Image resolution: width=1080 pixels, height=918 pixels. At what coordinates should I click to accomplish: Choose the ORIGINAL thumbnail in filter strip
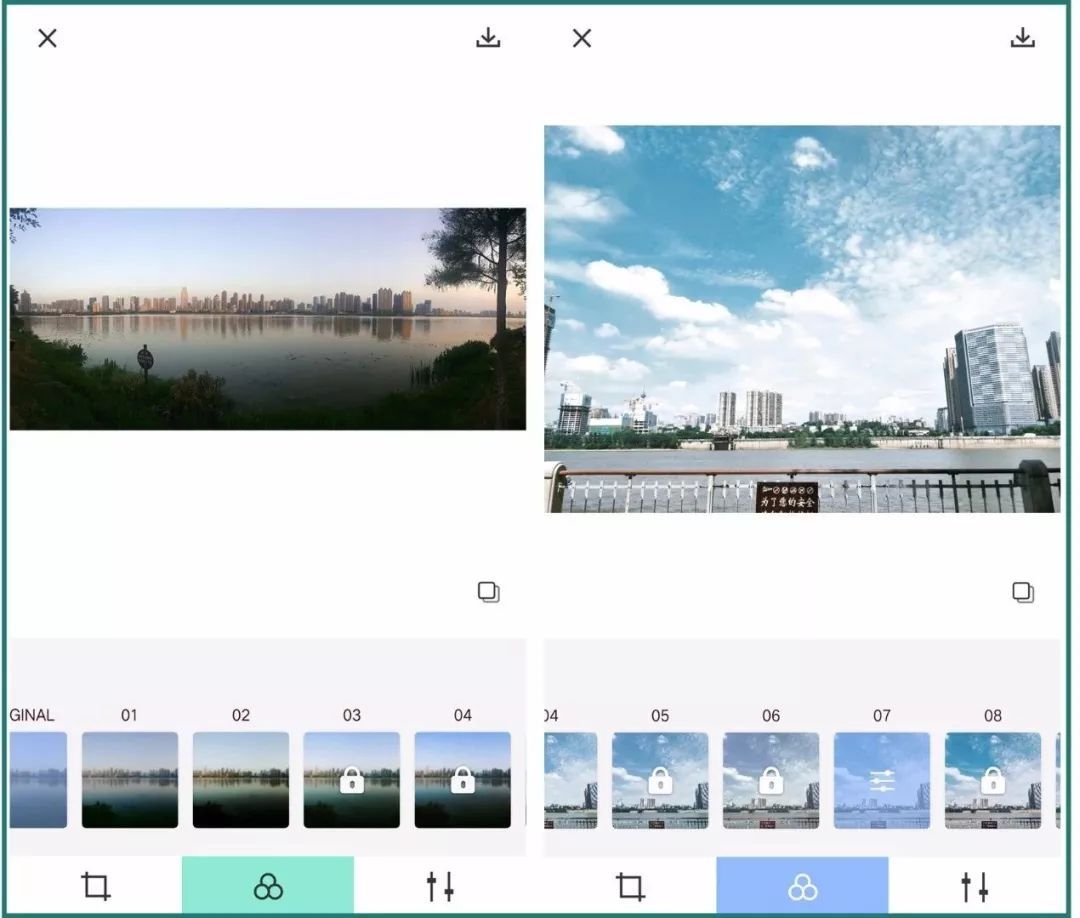pyautogui.click(x=39, y=780)
